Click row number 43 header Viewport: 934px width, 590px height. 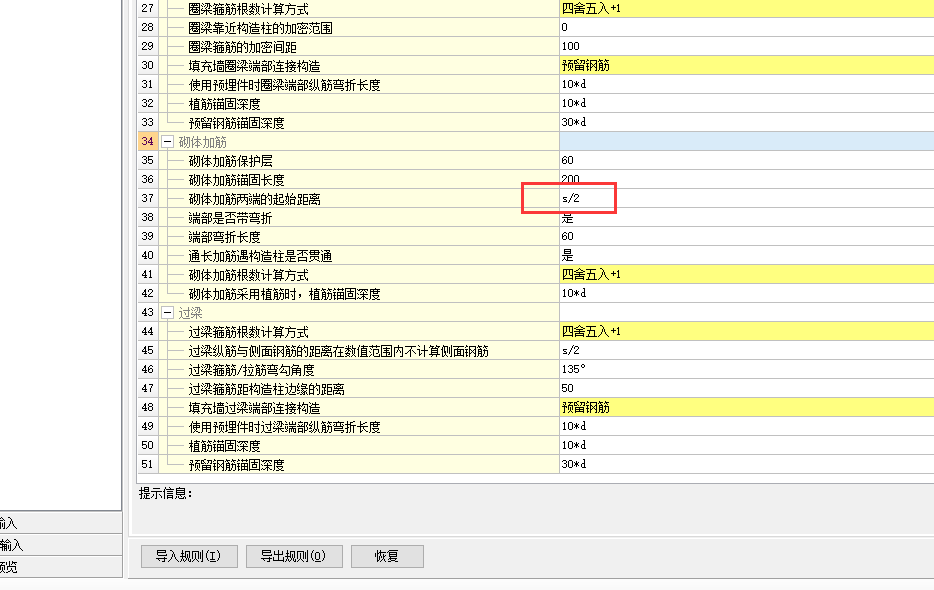tap(148, 313)
